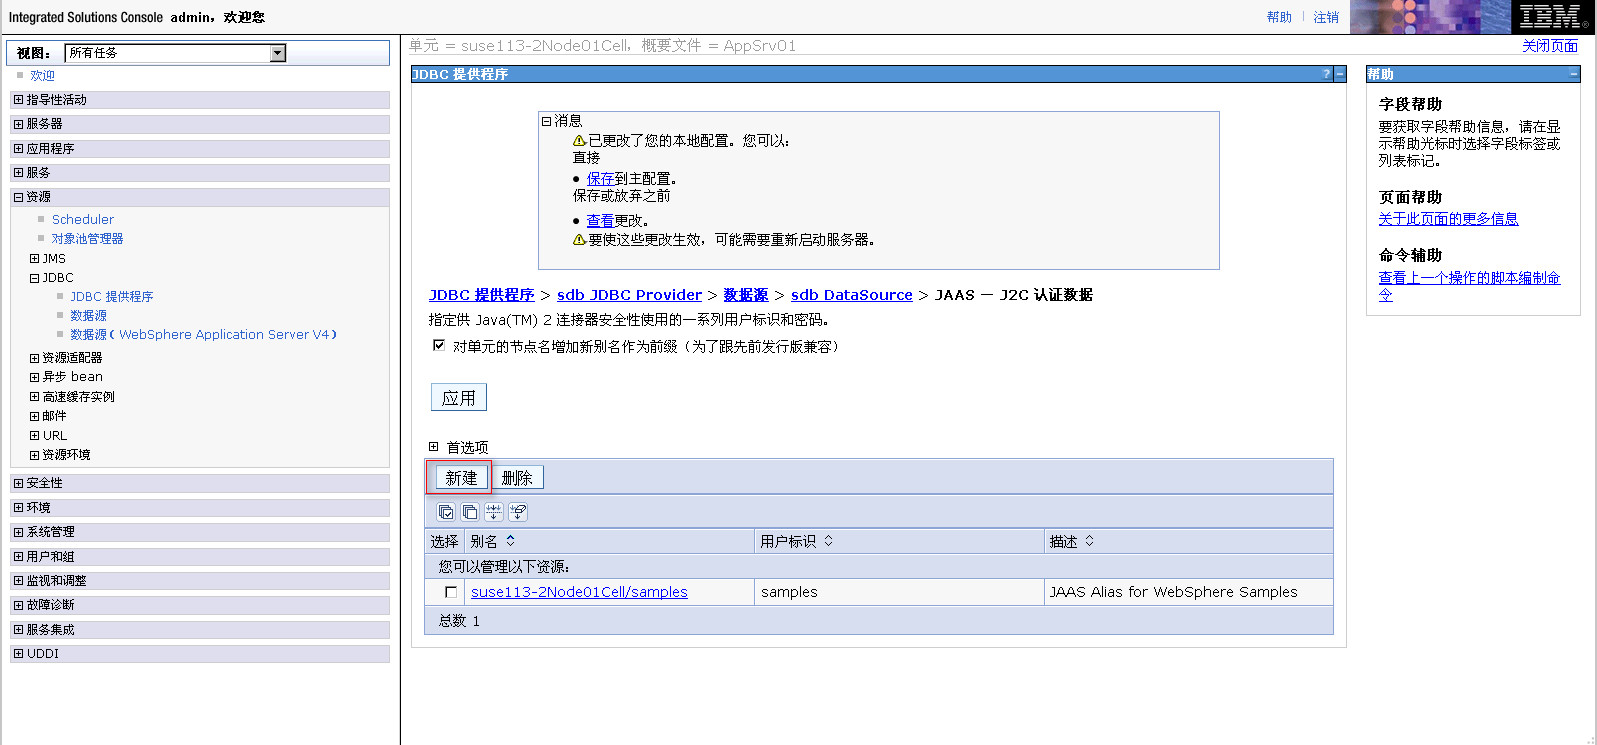Expand the 异步 bean node

point(34,377)
